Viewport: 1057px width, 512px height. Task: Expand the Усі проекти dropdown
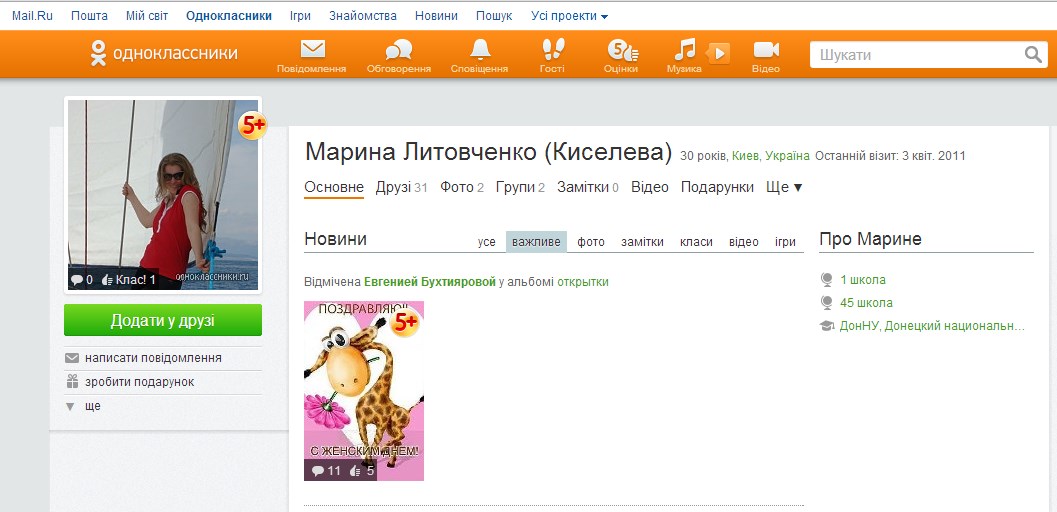(570, 15)
